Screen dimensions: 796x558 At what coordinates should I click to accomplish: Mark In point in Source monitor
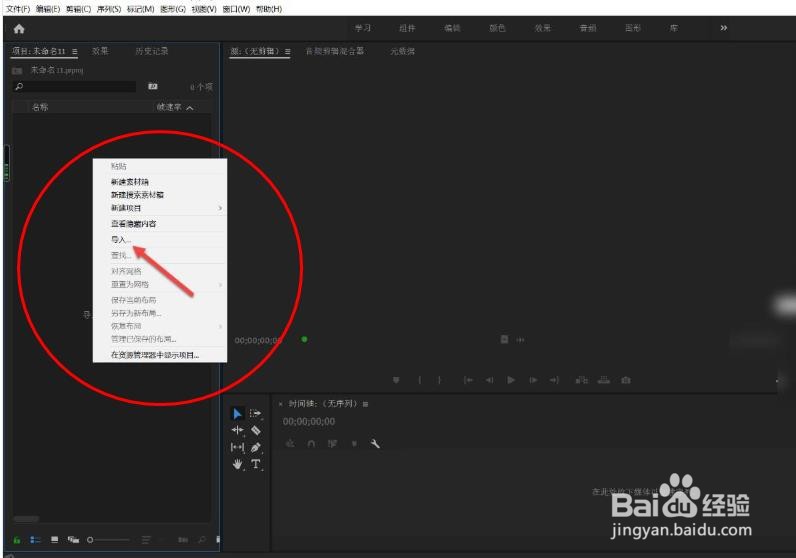[419, 380]
